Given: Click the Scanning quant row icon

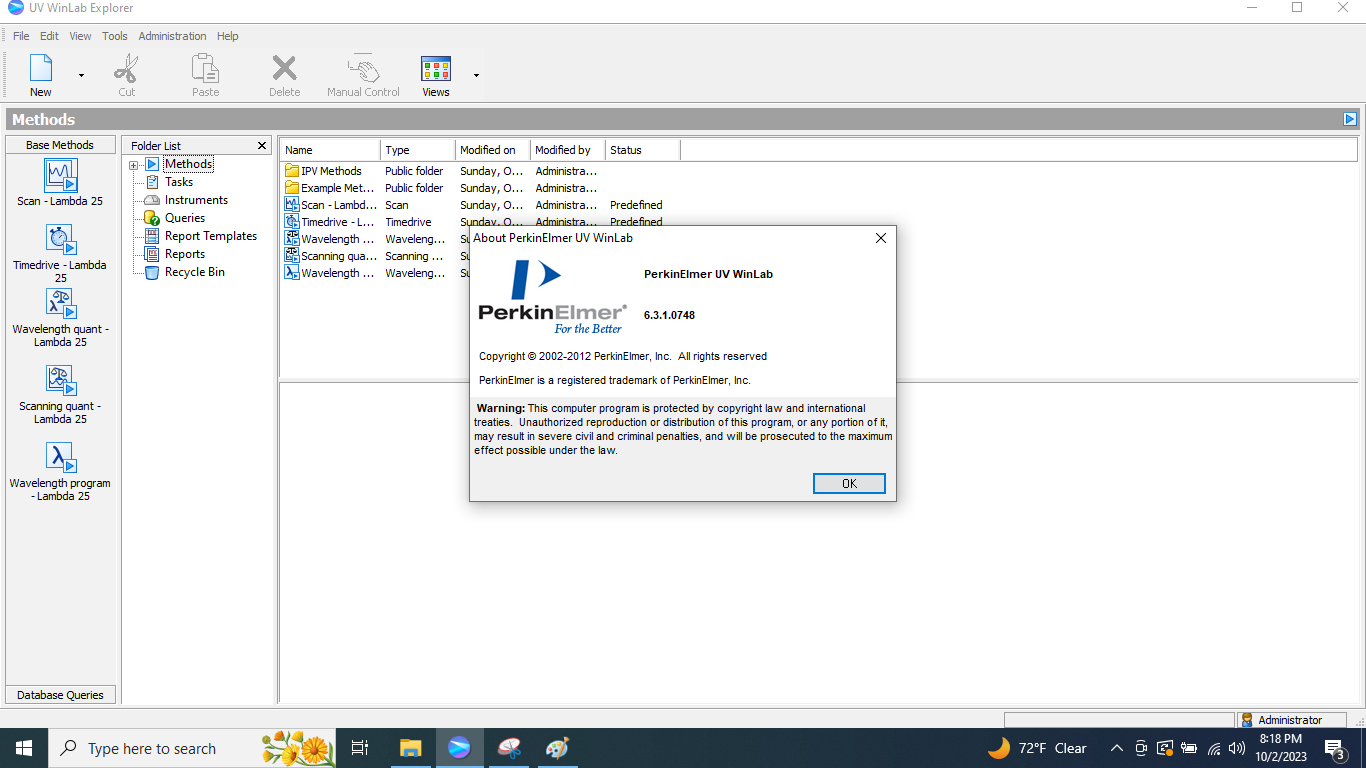Looking at the screenshot, I should [292, 256].
